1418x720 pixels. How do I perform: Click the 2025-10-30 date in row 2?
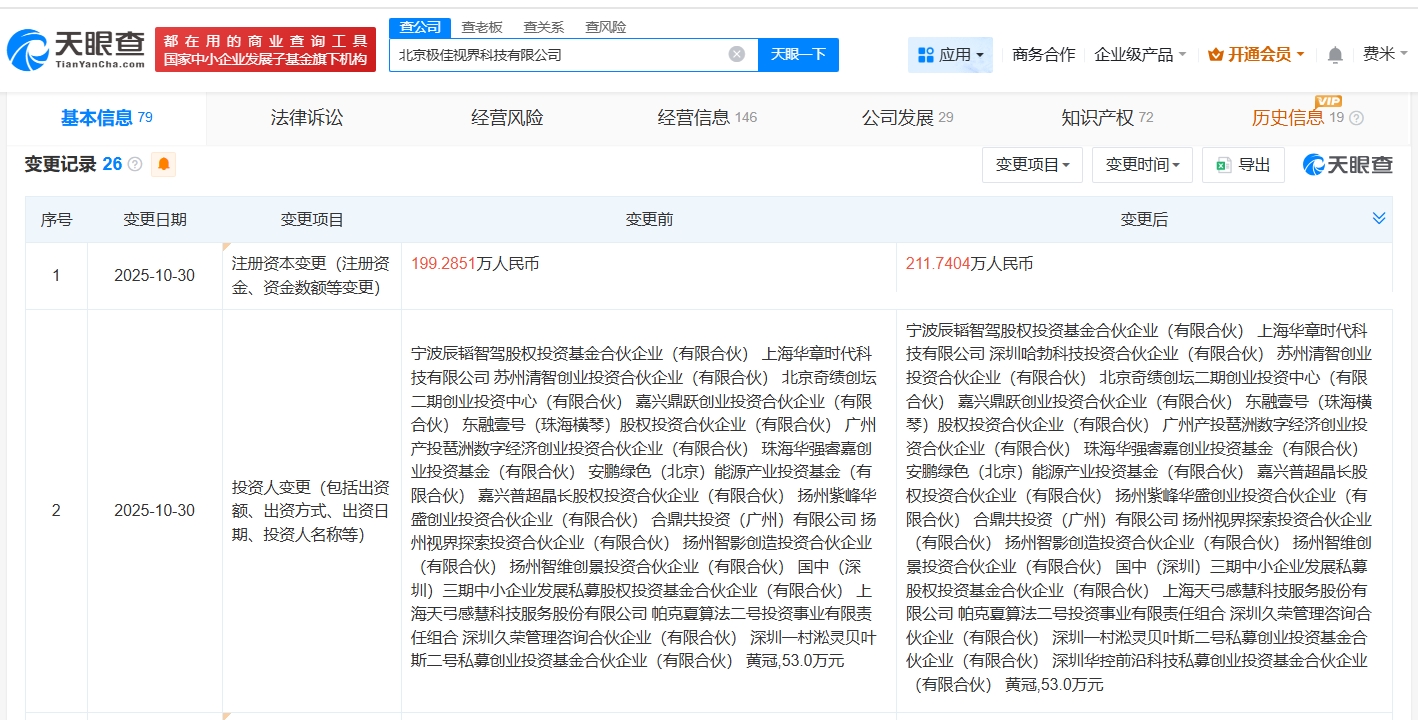(x=155, y=511)
